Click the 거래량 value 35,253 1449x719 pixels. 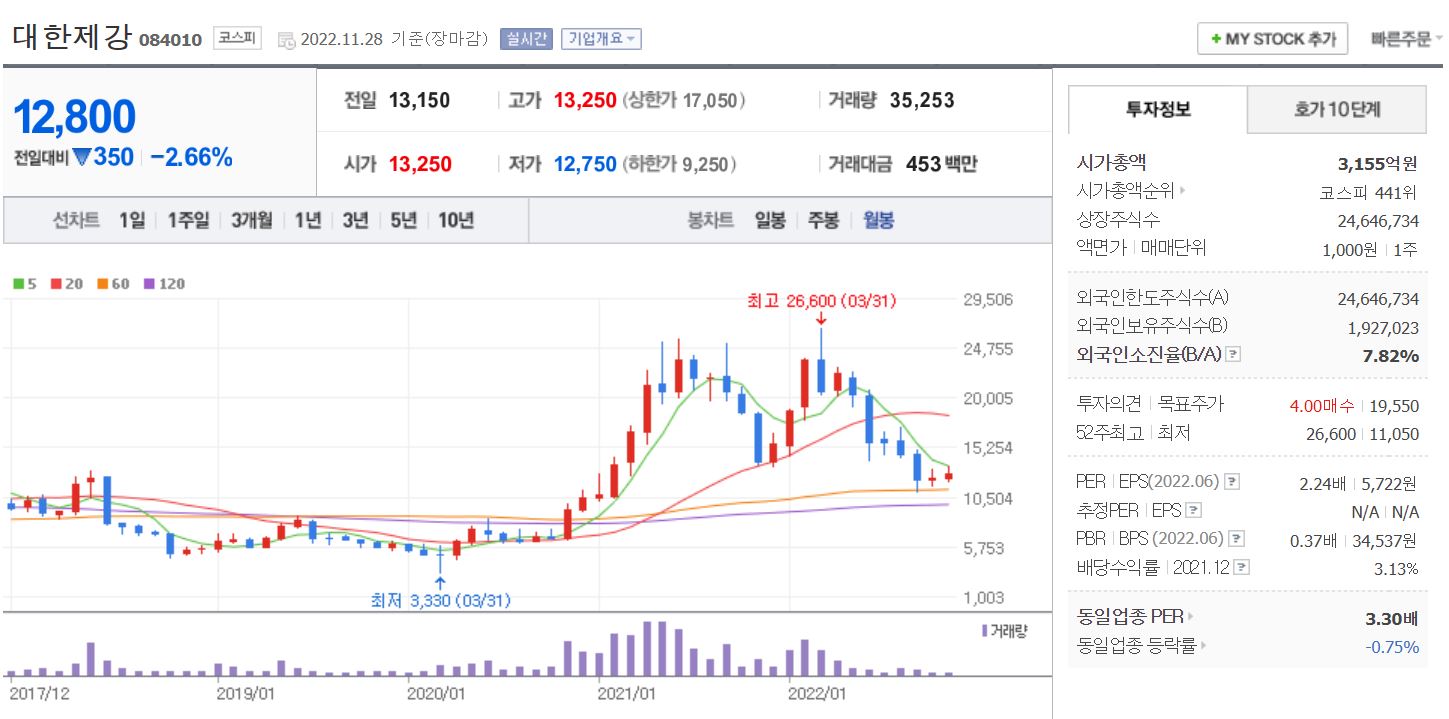(921, 100)
